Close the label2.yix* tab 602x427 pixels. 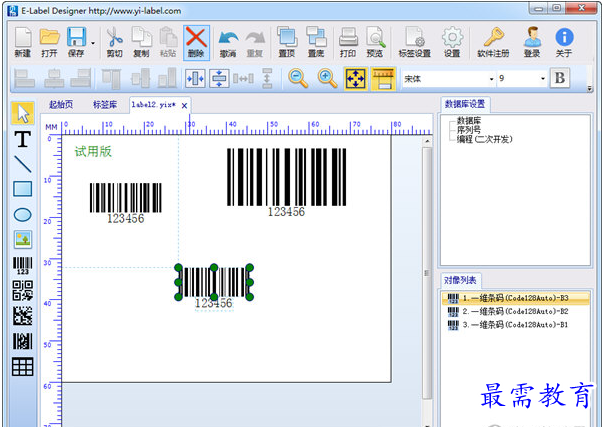tap(184, 106)
